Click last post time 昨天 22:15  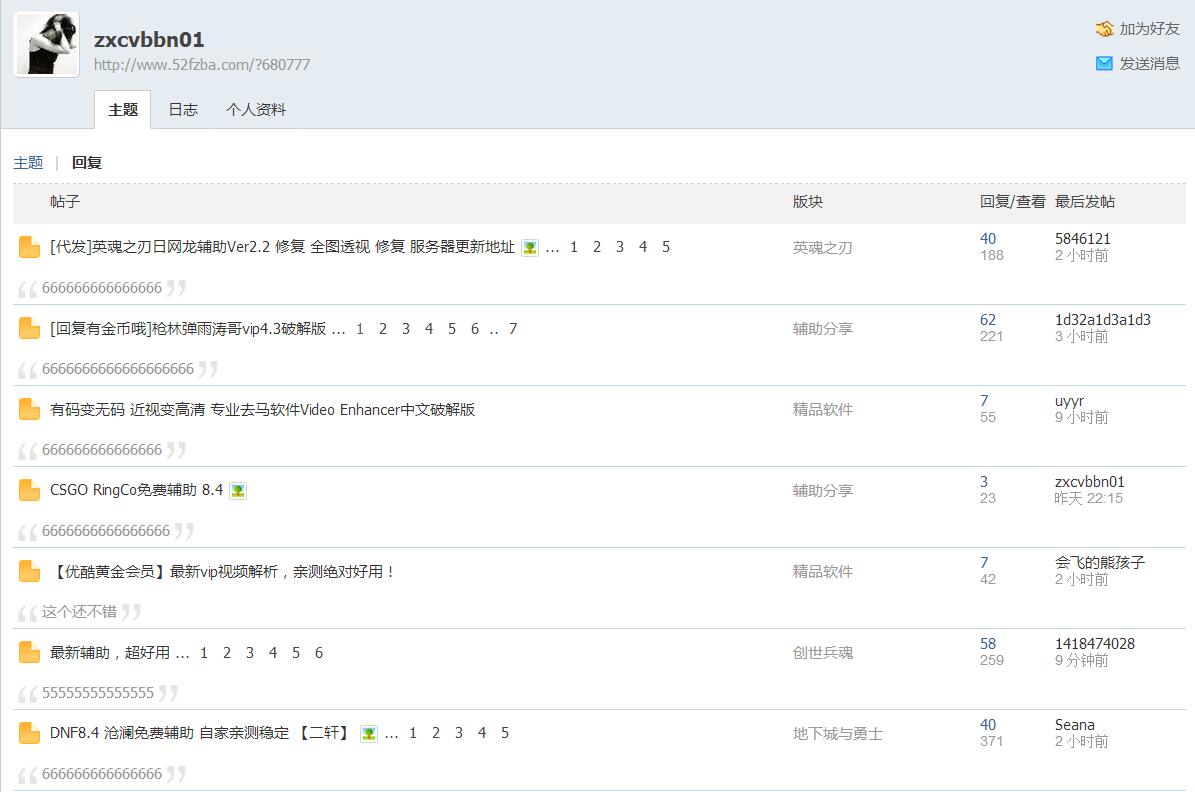coord(1088,499)
